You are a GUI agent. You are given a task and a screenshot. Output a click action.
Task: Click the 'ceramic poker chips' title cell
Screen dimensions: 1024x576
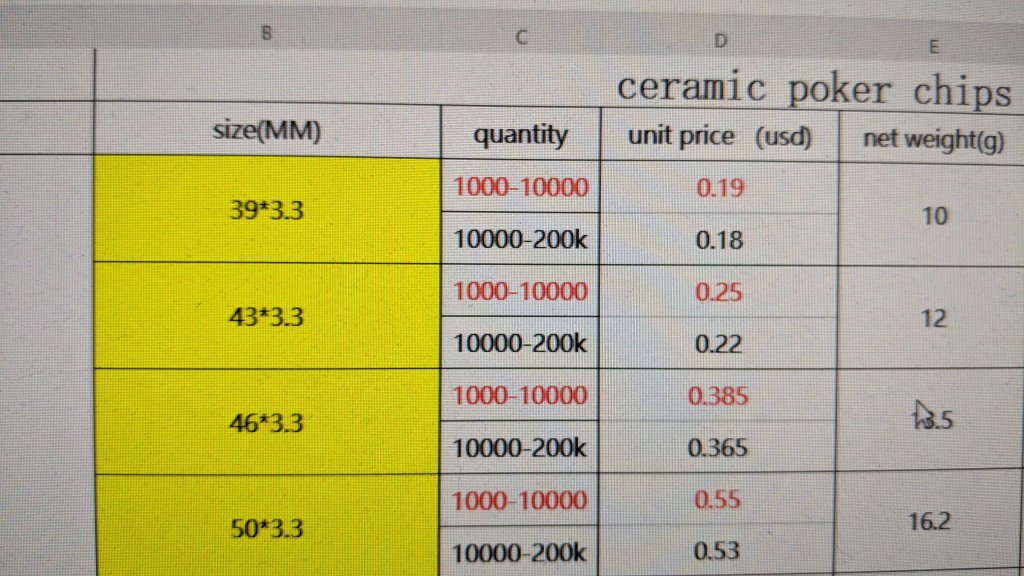click(x=812, y=88)
